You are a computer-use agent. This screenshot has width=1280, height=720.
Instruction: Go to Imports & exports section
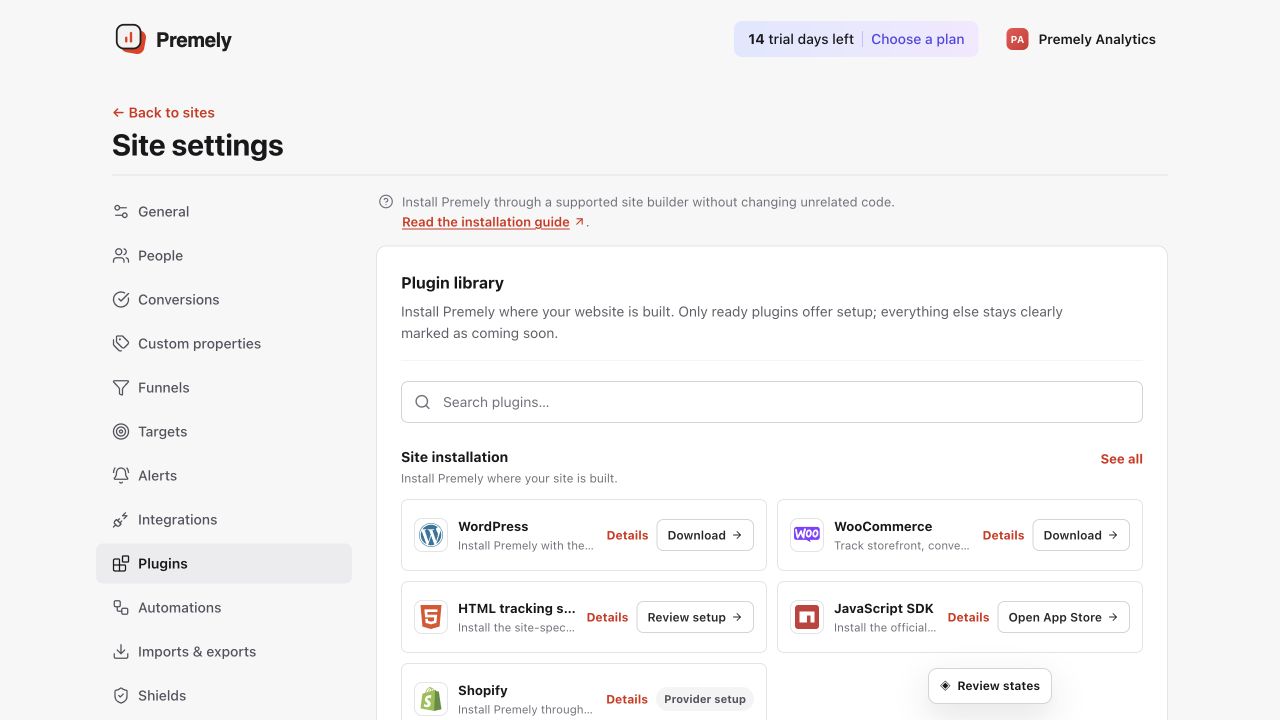pyautogui.click(x=224, y=652)
